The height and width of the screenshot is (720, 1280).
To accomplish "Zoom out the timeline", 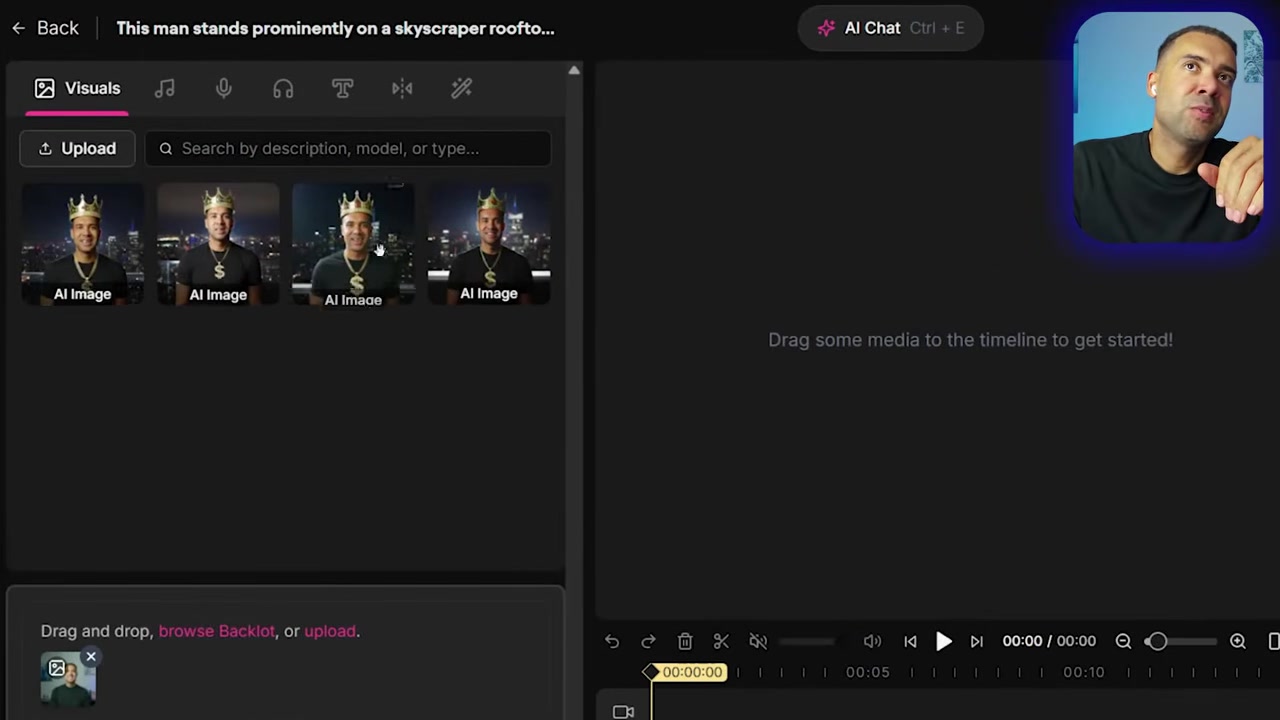I will pyautogui.click(x=1123, y=641).
